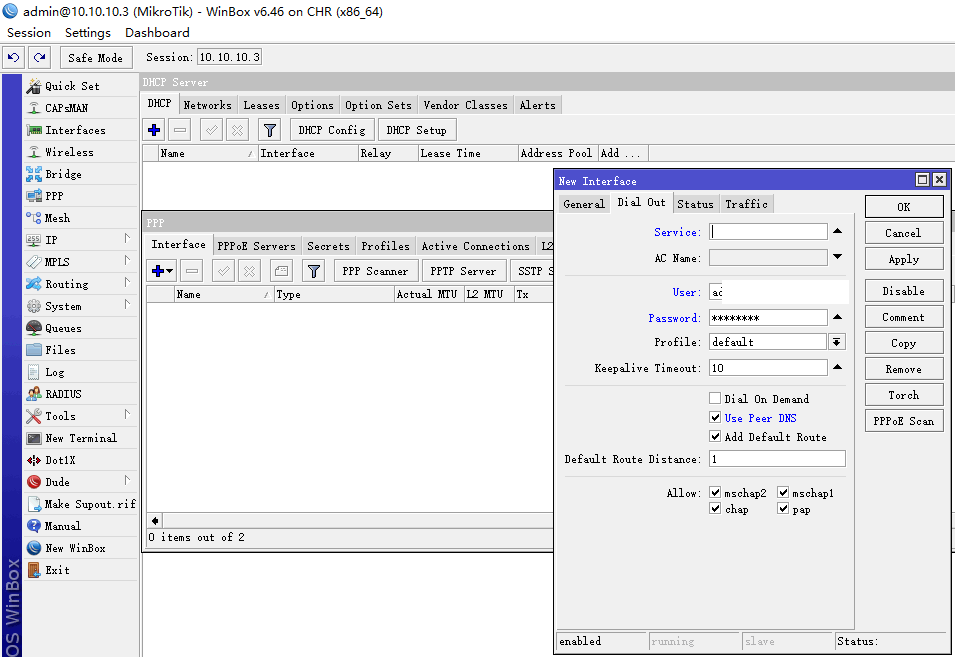Screen dimensions: 955x657
Task: Switch to the Status tab in New Interface
Action: tap(695, 204)
